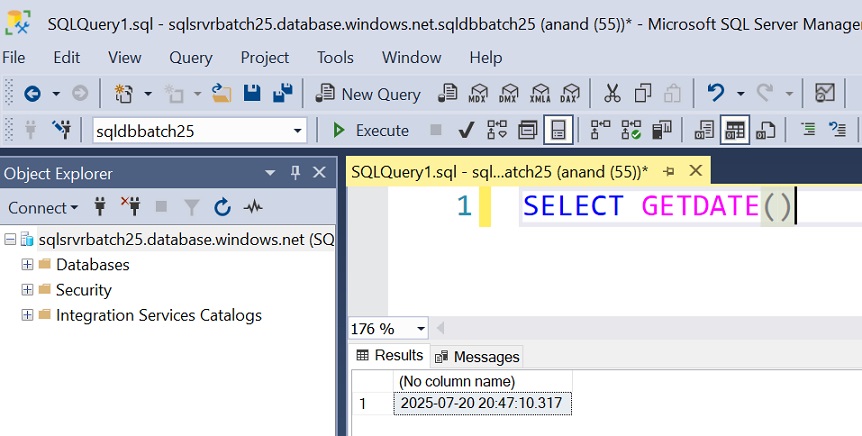
Task: Display the estimated execution plan
Action: point(497,130)
